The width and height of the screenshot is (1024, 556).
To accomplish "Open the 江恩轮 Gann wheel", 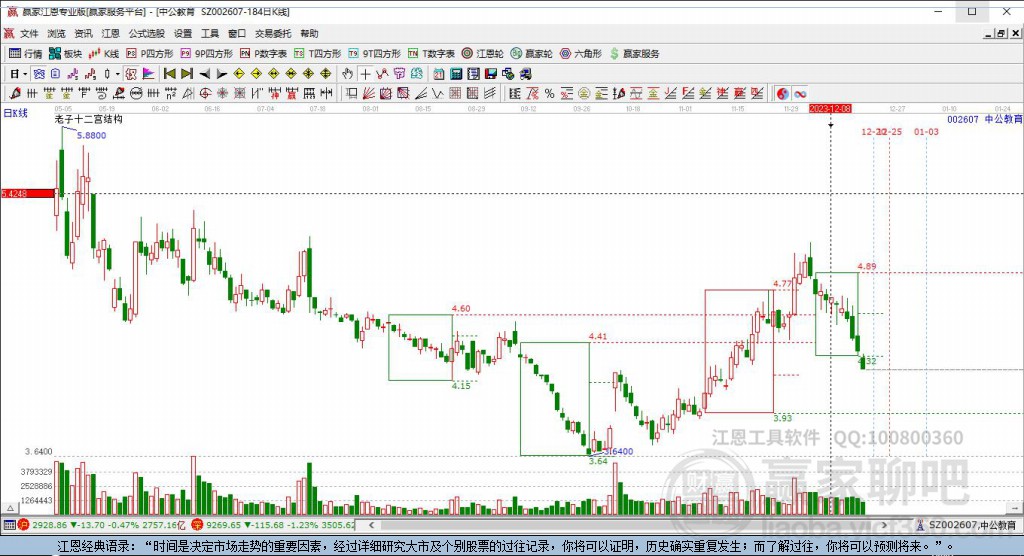I will click(483, 54).
